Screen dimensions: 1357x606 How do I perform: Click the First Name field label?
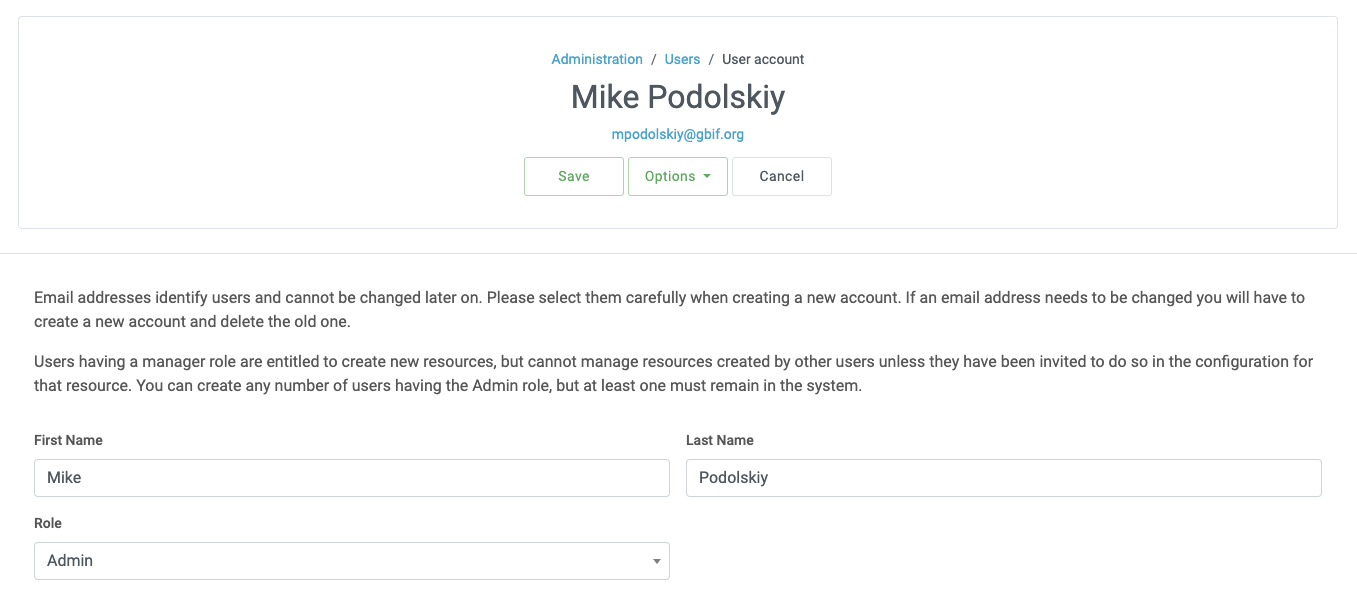point(68,440)
